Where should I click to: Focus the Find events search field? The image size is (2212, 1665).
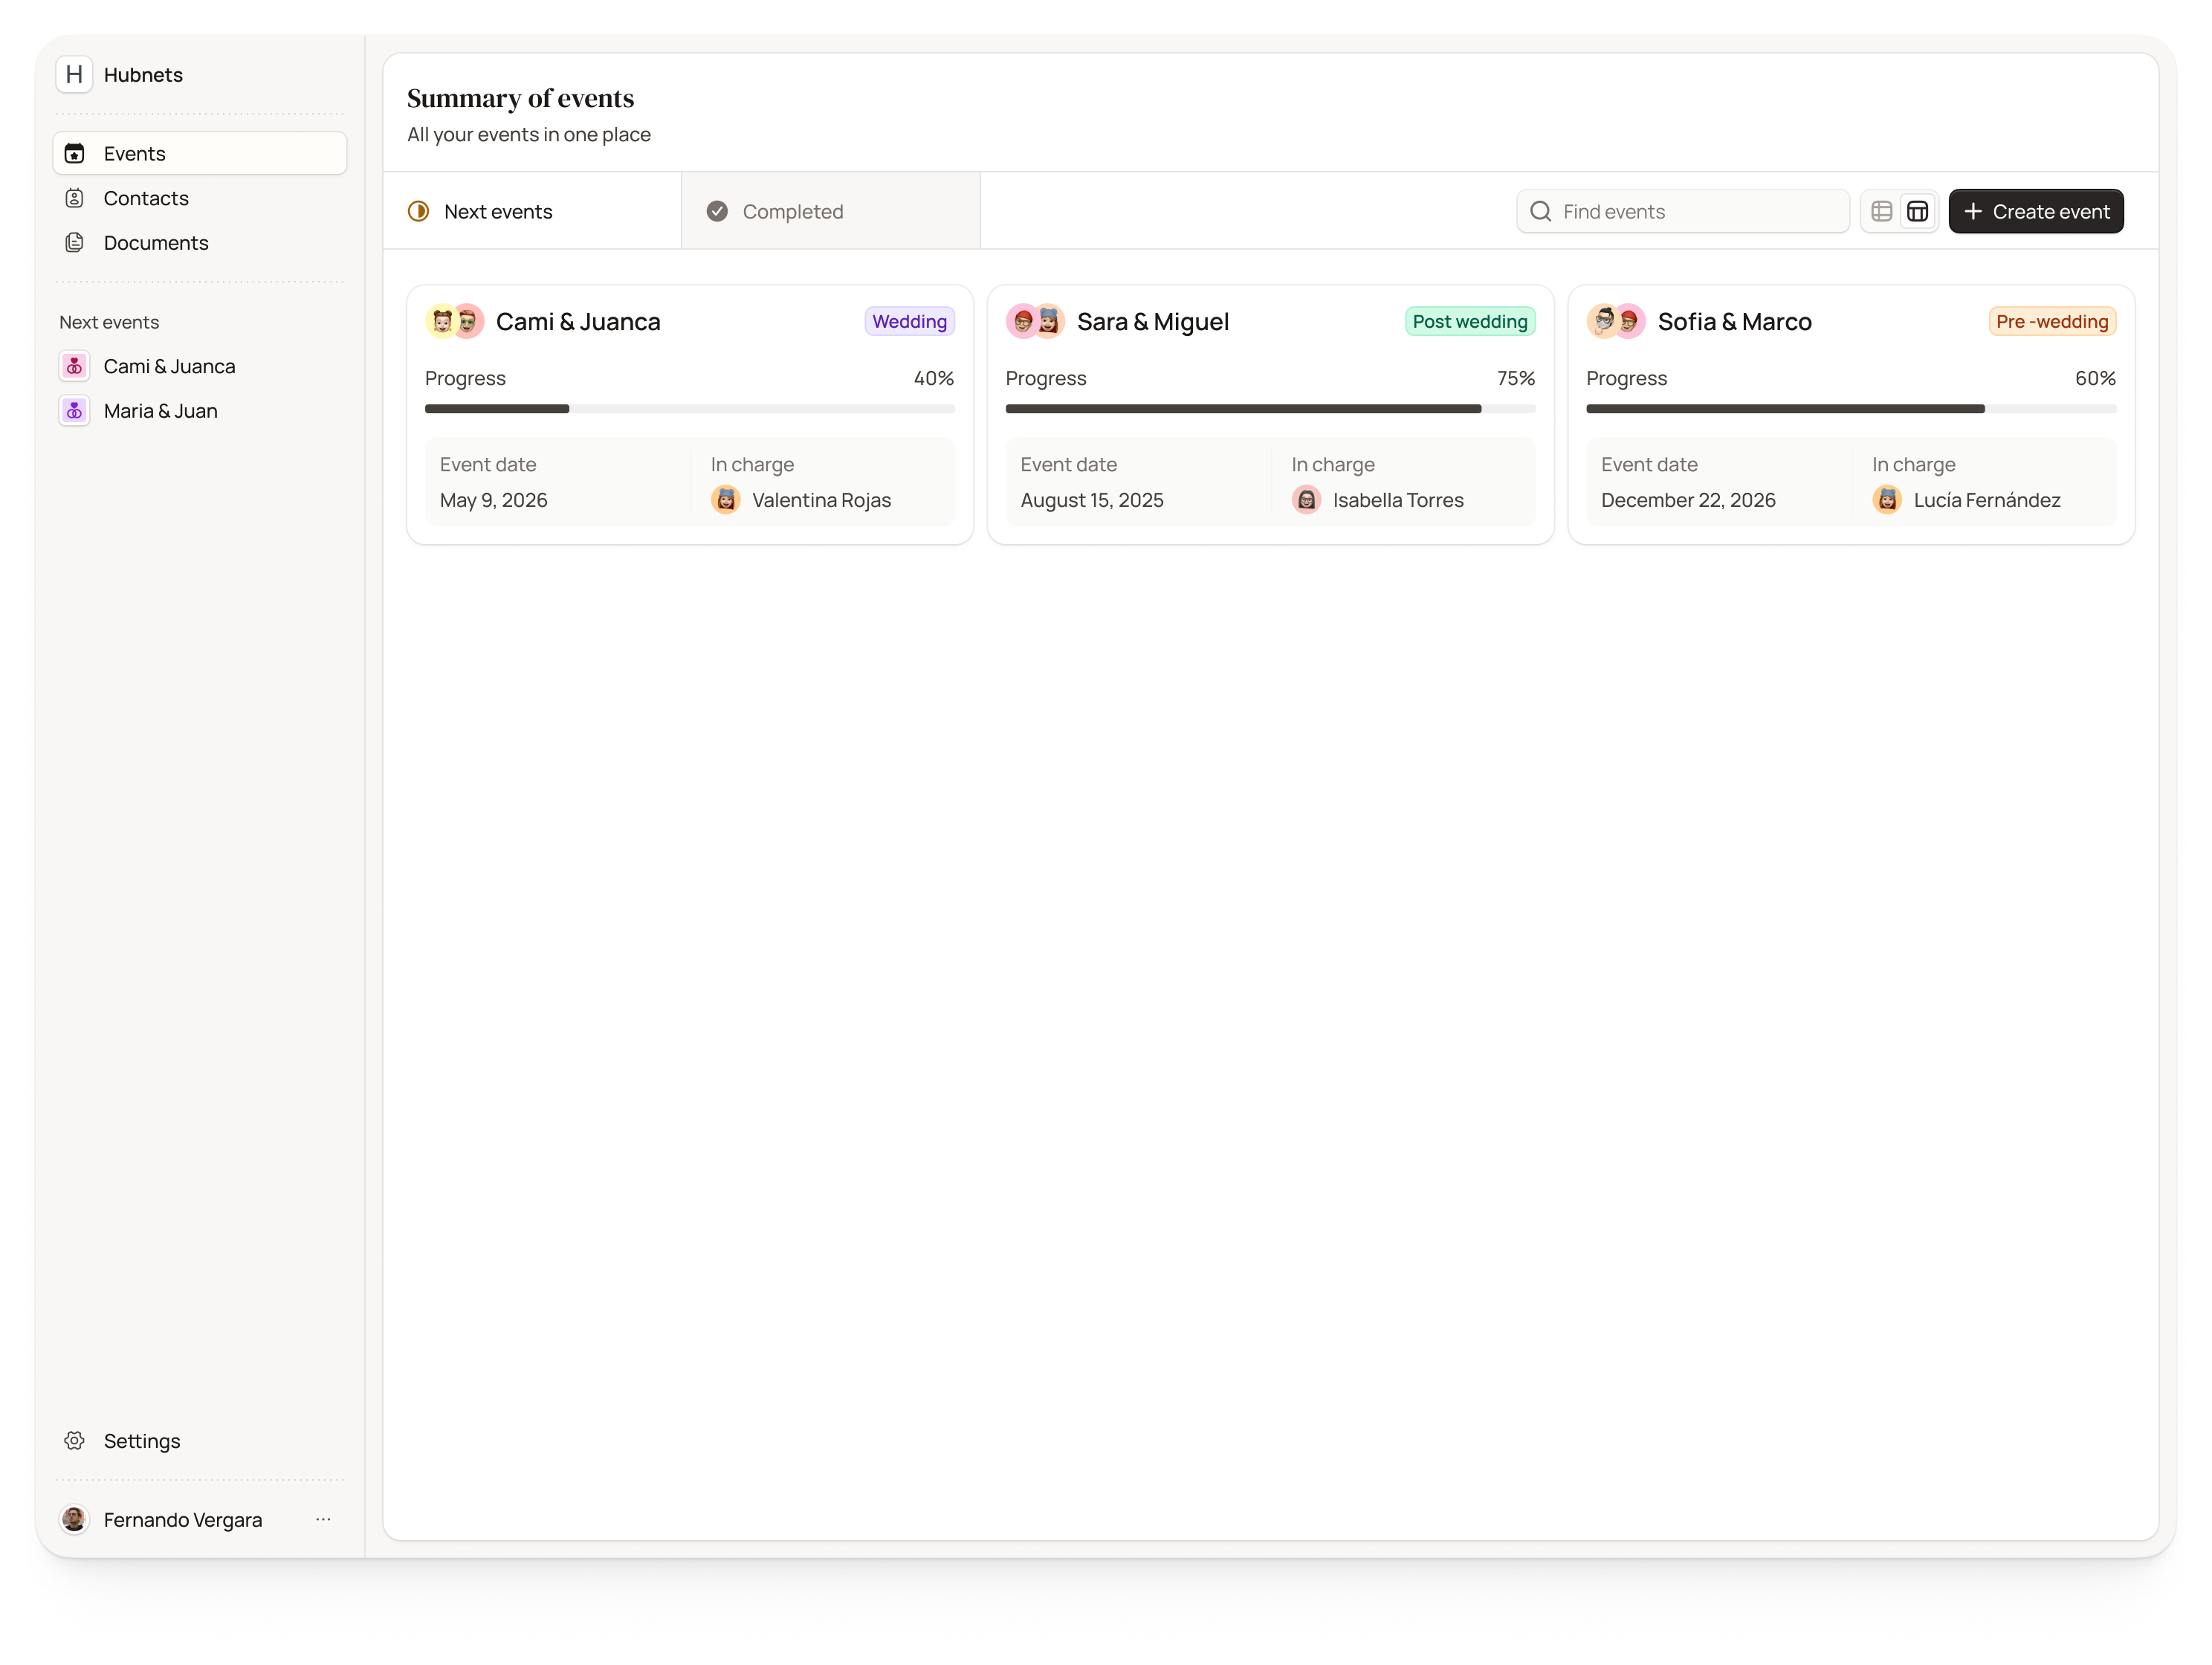(x=1682, y=212)
